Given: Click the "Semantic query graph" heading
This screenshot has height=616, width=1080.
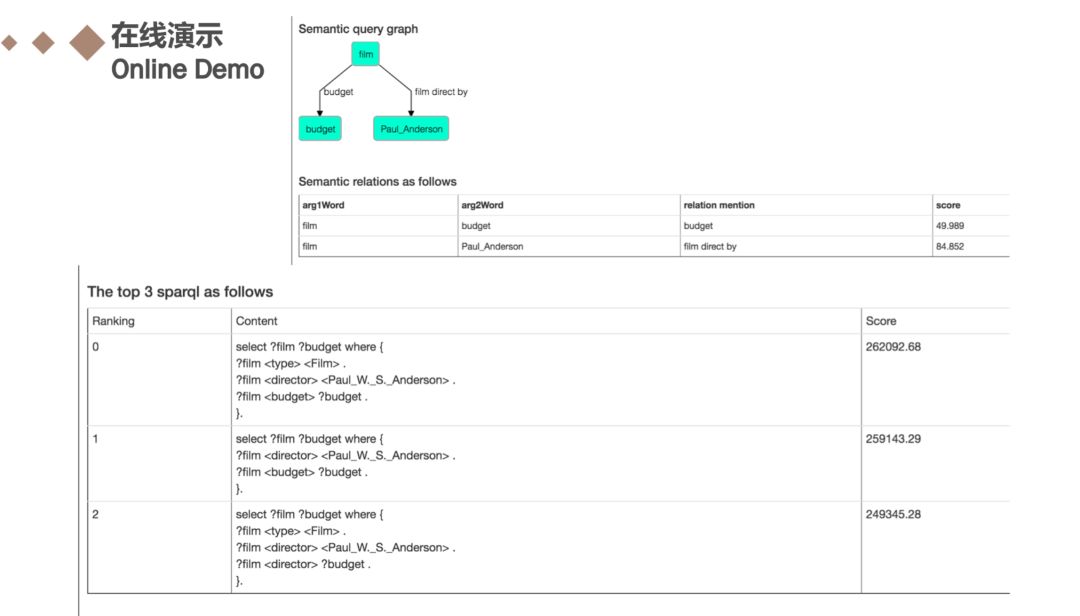Looking at the screenshot, I should tap(358, 29).
